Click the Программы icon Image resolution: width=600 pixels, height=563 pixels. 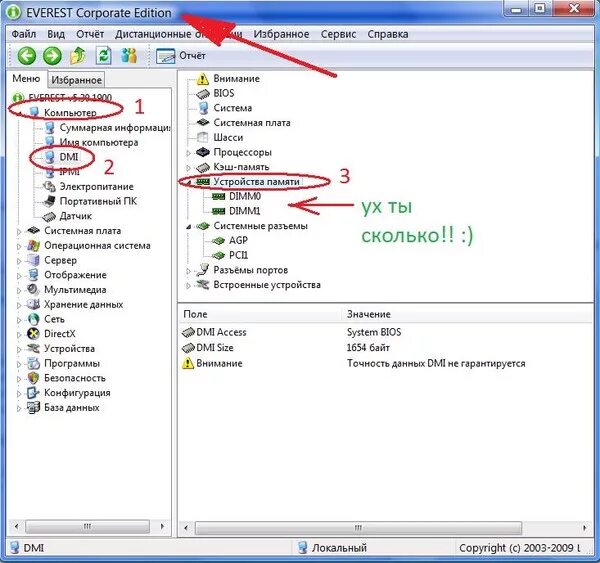(33, 363)
